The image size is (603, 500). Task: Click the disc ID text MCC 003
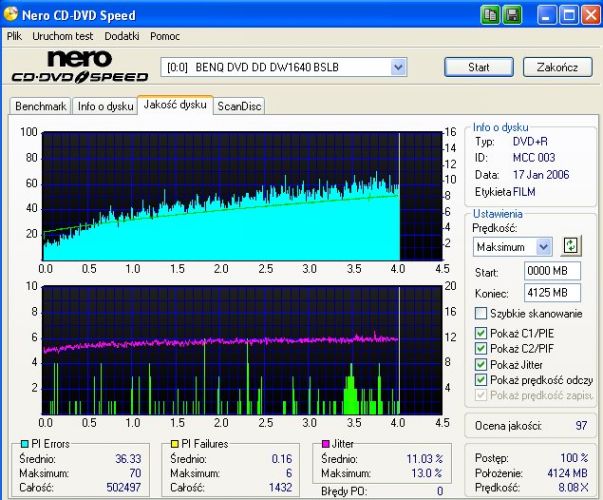click(534, 158)
